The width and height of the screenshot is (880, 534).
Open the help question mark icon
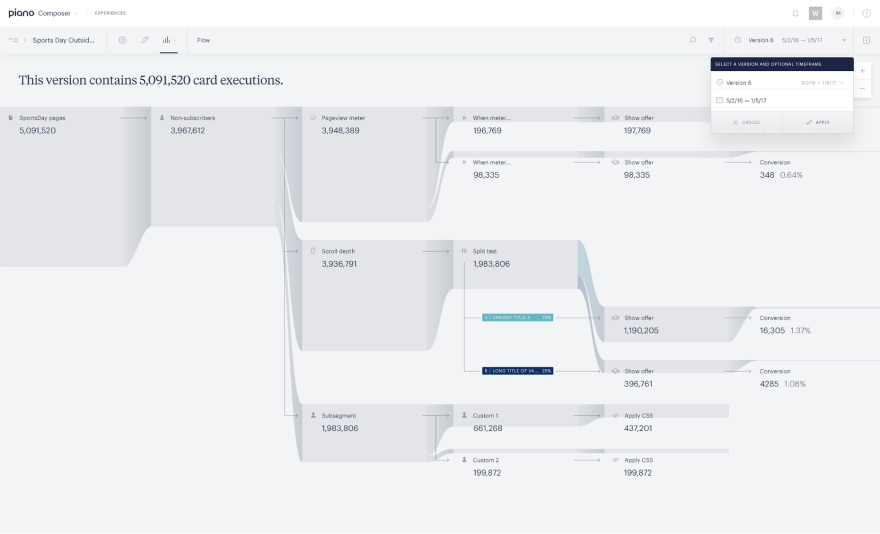point(867,13)
